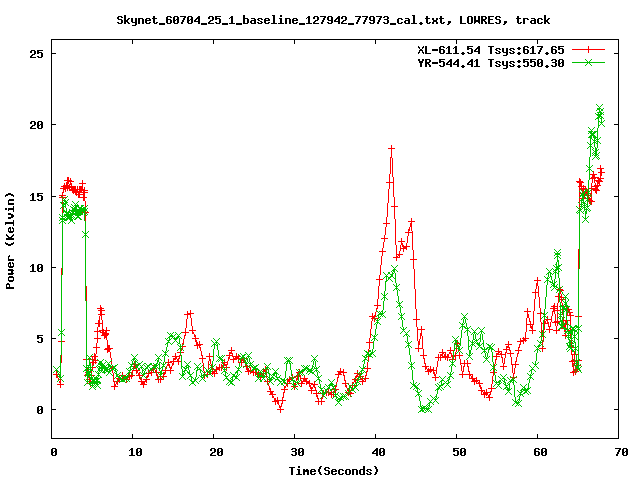Select the legend entry XL-611.54 Tsys:617.65
Screen dimensions: 640x480
[491, 50]
